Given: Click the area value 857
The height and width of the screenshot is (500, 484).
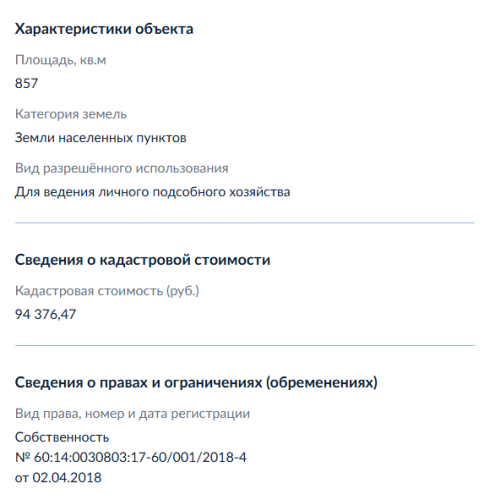Looking at the screenshot, I should (x=27, y=83).
